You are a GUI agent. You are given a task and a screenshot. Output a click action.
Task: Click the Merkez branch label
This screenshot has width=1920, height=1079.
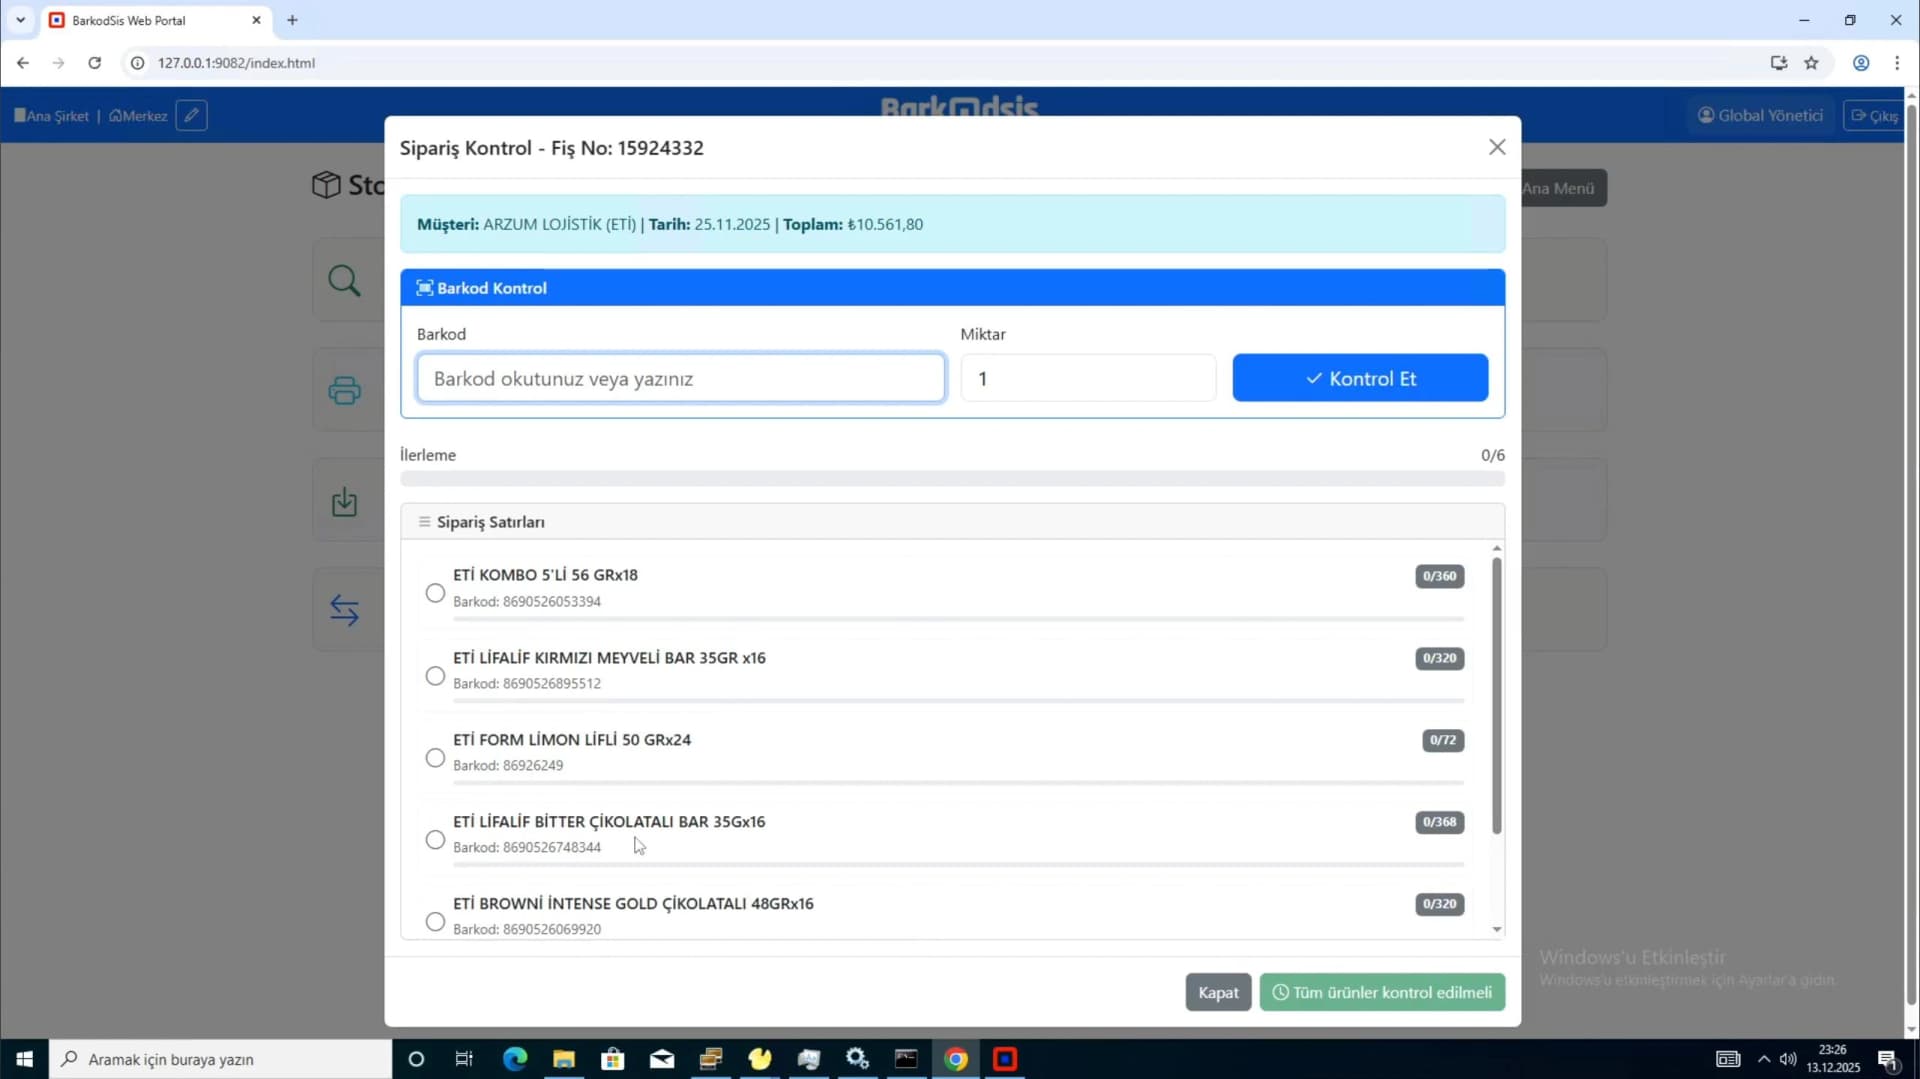[x=138, y=116]
